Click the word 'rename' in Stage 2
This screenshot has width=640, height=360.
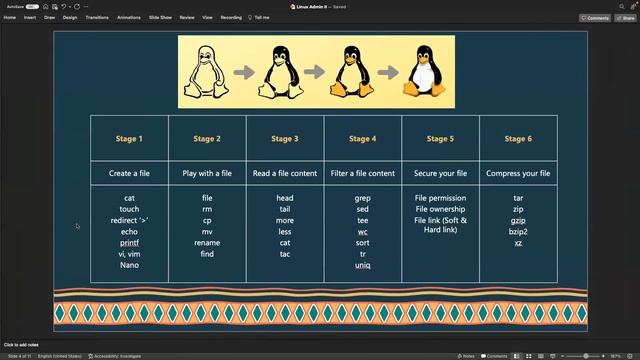[x=207, y=242]
